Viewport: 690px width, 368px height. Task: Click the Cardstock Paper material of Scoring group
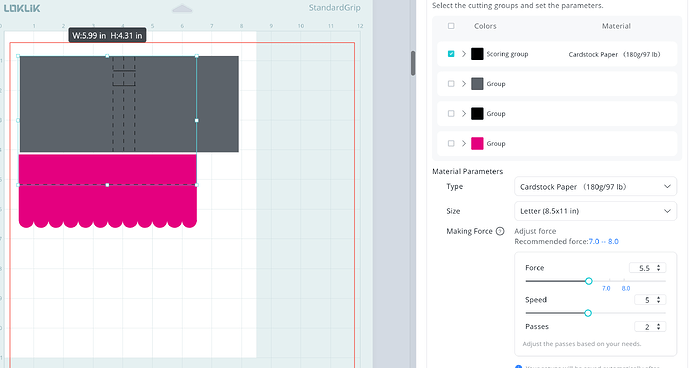coord(614,55)
